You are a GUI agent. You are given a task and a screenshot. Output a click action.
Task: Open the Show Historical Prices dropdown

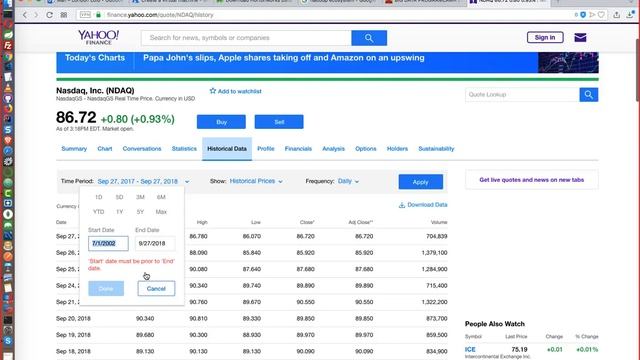pyautogui.click(x=256, y=181)
